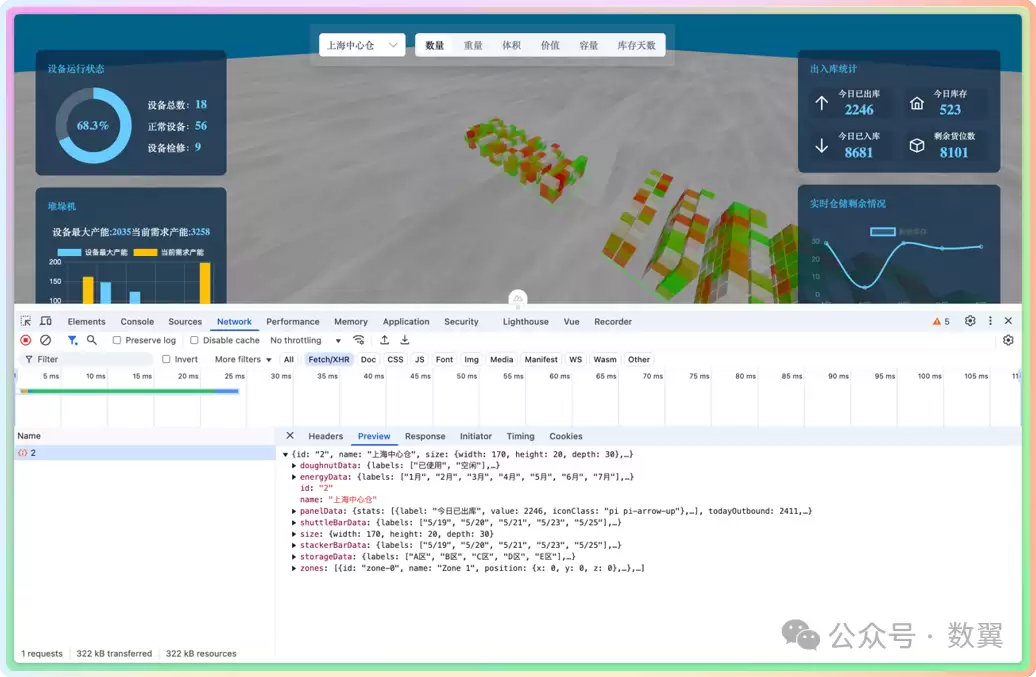The width and height of the screenshot is (1036, 677).
Task: Click the export HAR download icon
Action: click(x=405, y=340)
